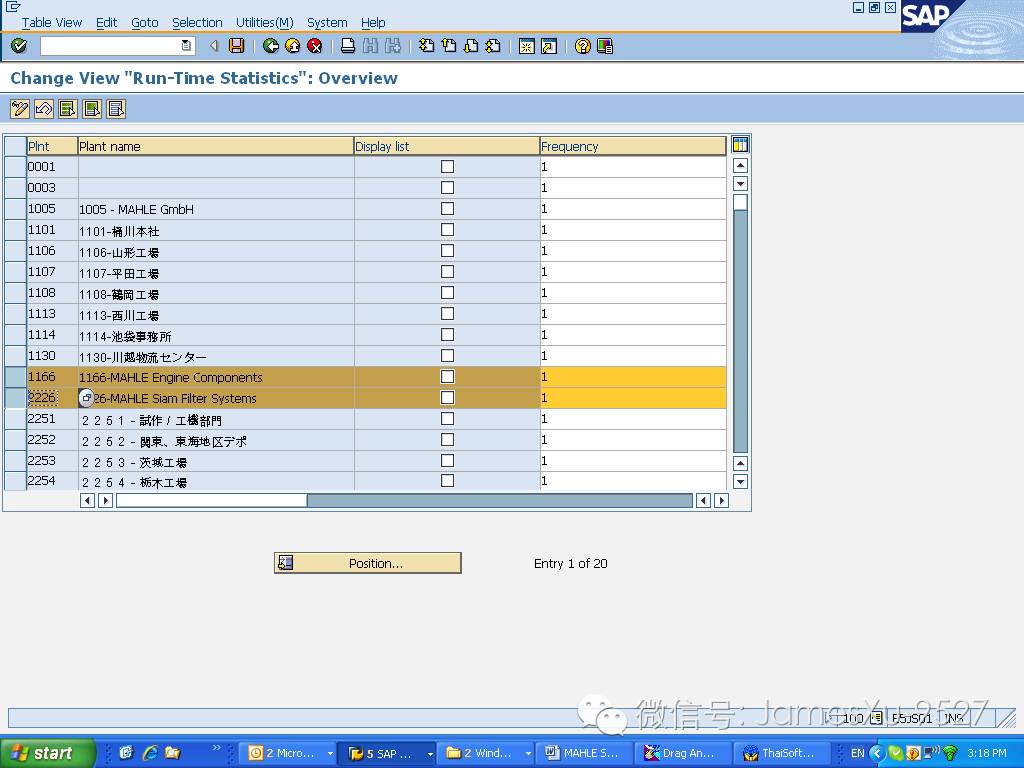Check Display list for plant 2253
This screenshot has width=1024, height=768.
point(447,460)
